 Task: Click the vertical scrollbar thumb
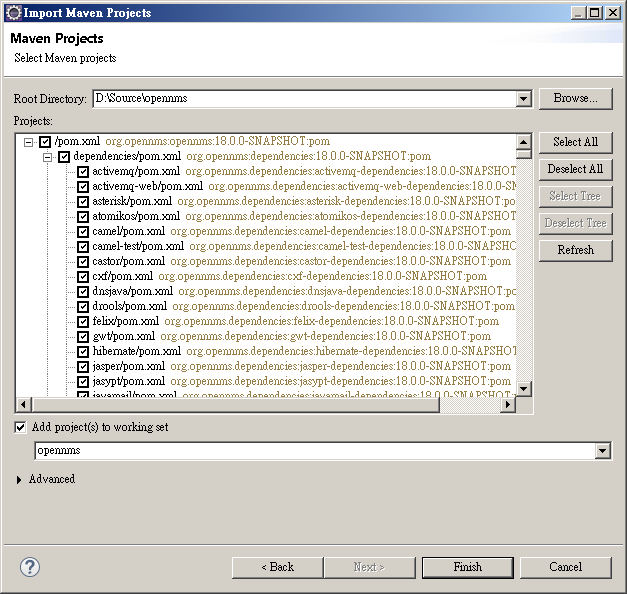click(x=523, y=154)
